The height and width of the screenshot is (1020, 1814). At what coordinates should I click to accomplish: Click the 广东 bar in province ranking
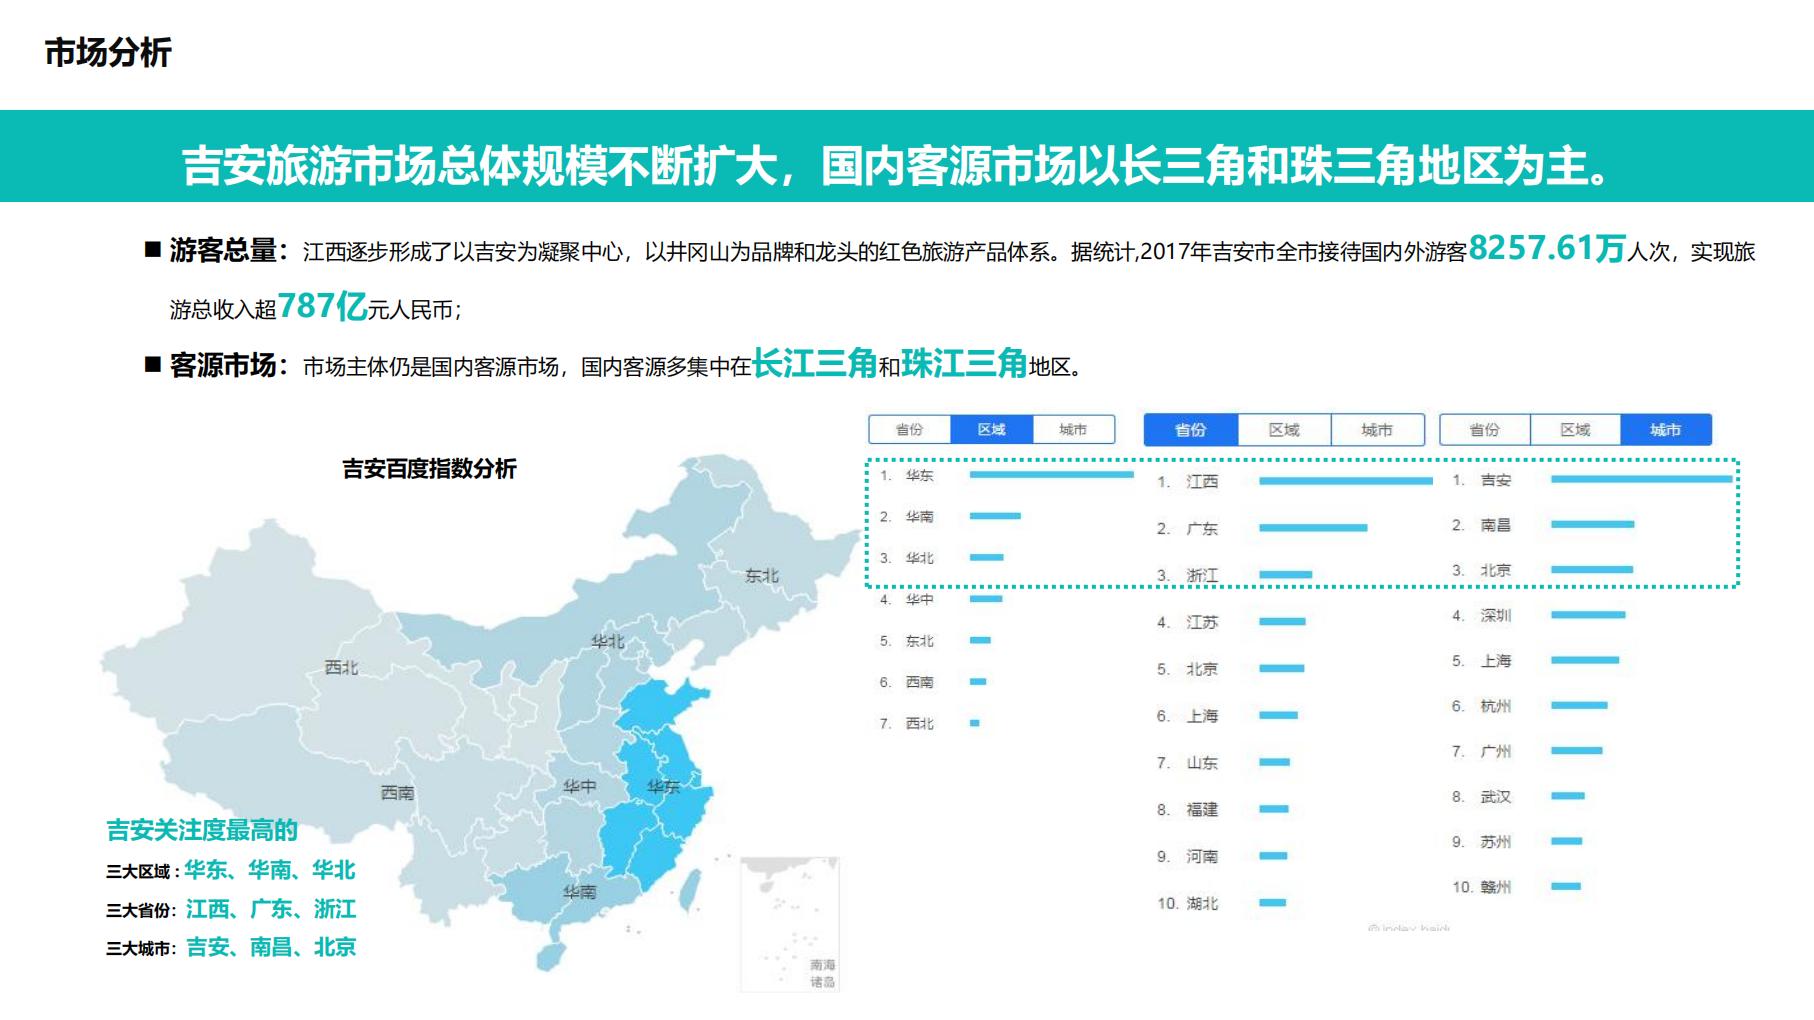(1313, 527)
